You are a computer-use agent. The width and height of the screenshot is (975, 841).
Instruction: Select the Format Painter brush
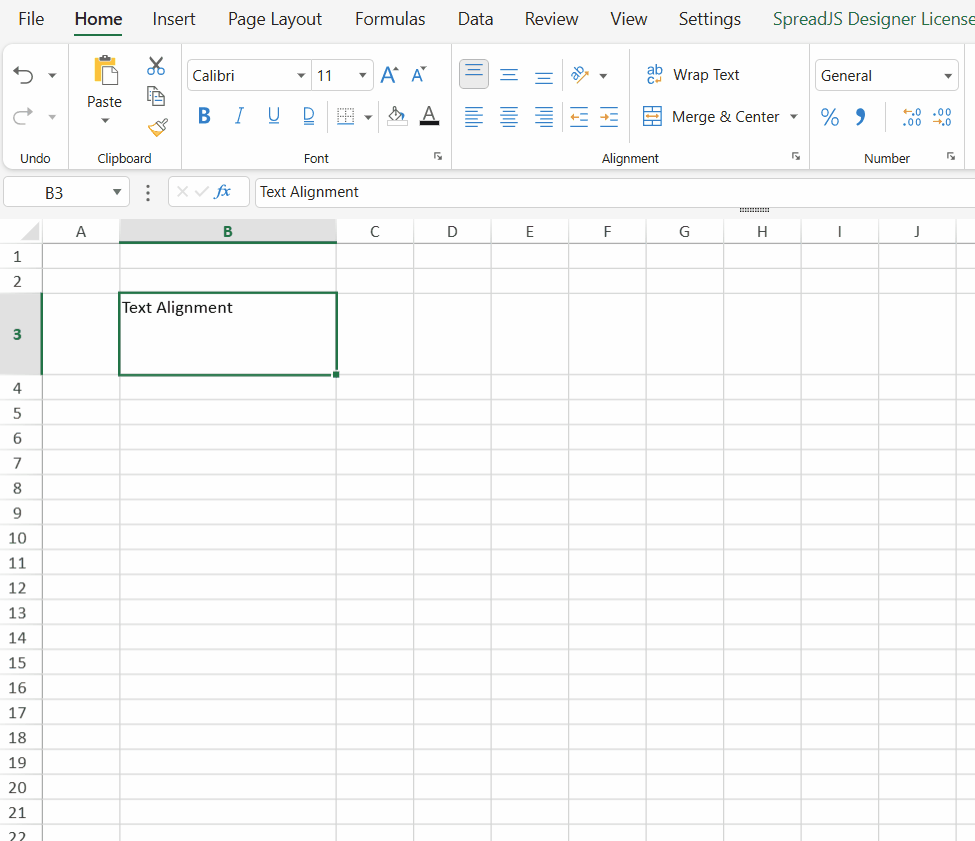coord(157,127)
